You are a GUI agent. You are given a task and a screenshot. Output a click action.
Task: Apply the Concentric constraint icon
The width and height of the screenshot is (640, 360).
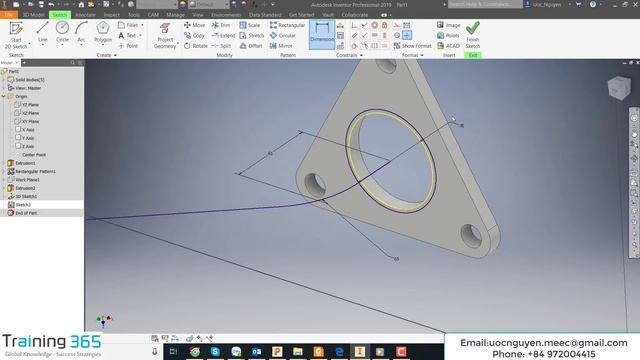(374, 25)
